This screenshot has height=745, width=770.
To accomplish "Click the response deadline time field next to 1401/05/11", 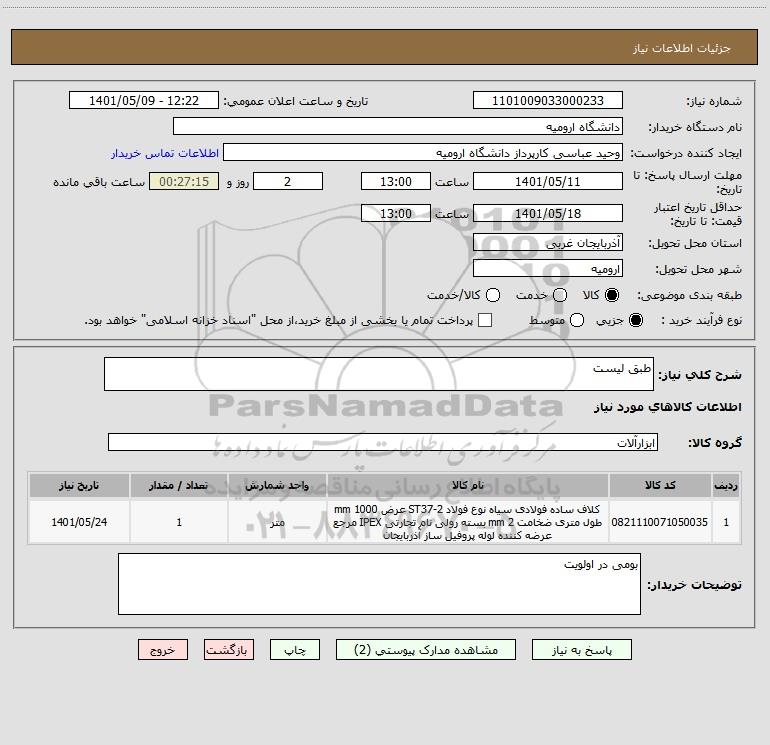I will point(396,181).
